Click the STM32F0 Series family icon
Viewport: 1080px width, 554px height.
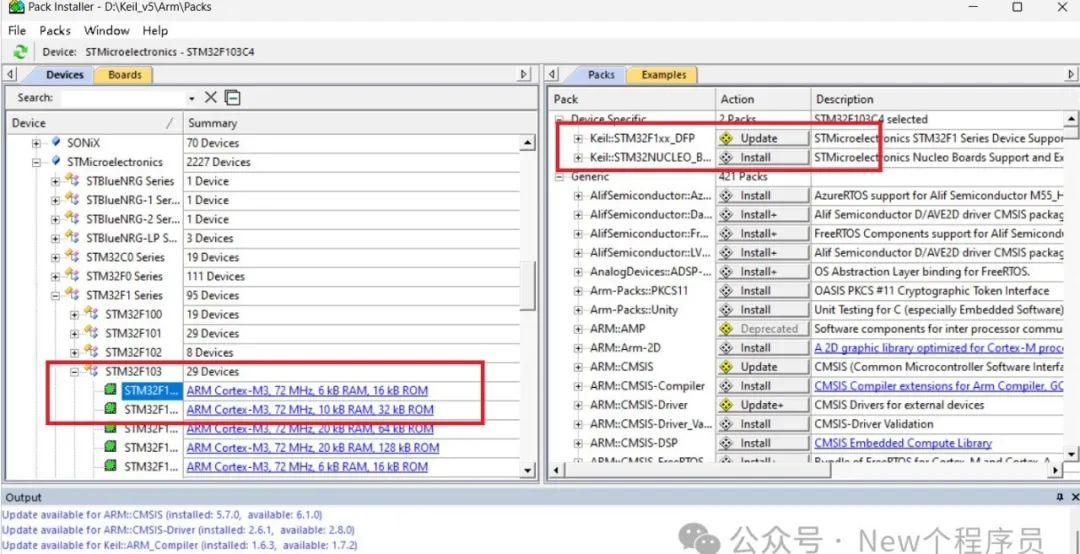click(72, 276)
